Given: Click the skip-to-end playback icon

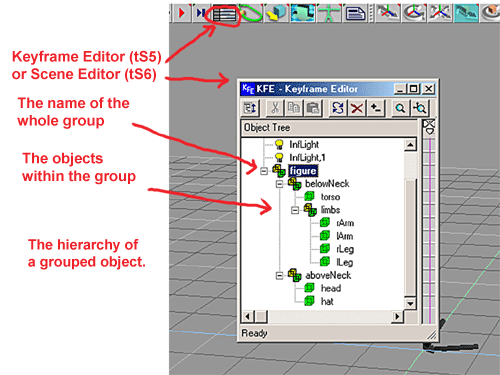Looking at the screenshot, I should tap(201, 13).
